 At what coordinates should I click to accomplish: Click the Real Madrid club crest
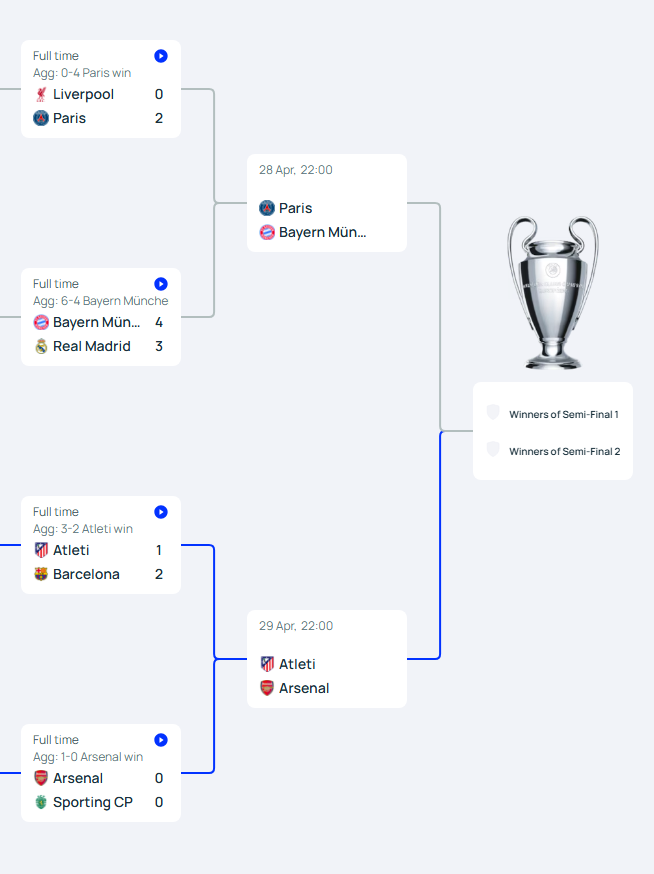coord(41,346)
